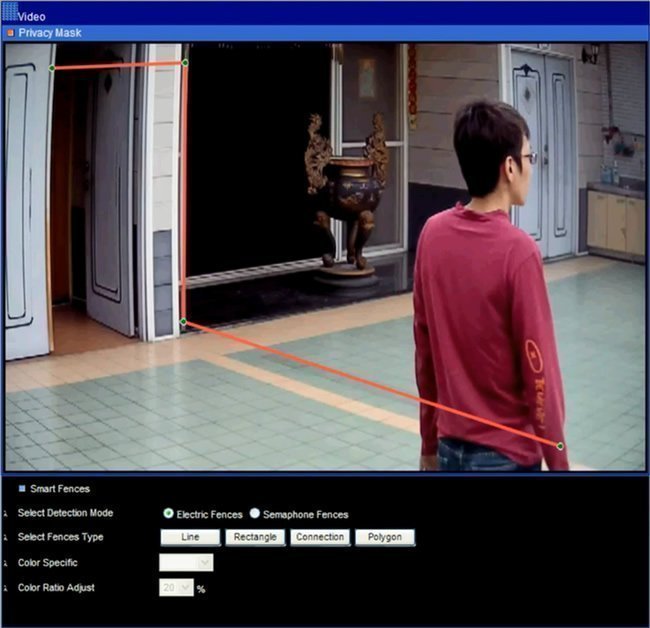Click the fence vertex on the left door frame top
This screenshot has height=628, width=650.
(x=52, y=68)
